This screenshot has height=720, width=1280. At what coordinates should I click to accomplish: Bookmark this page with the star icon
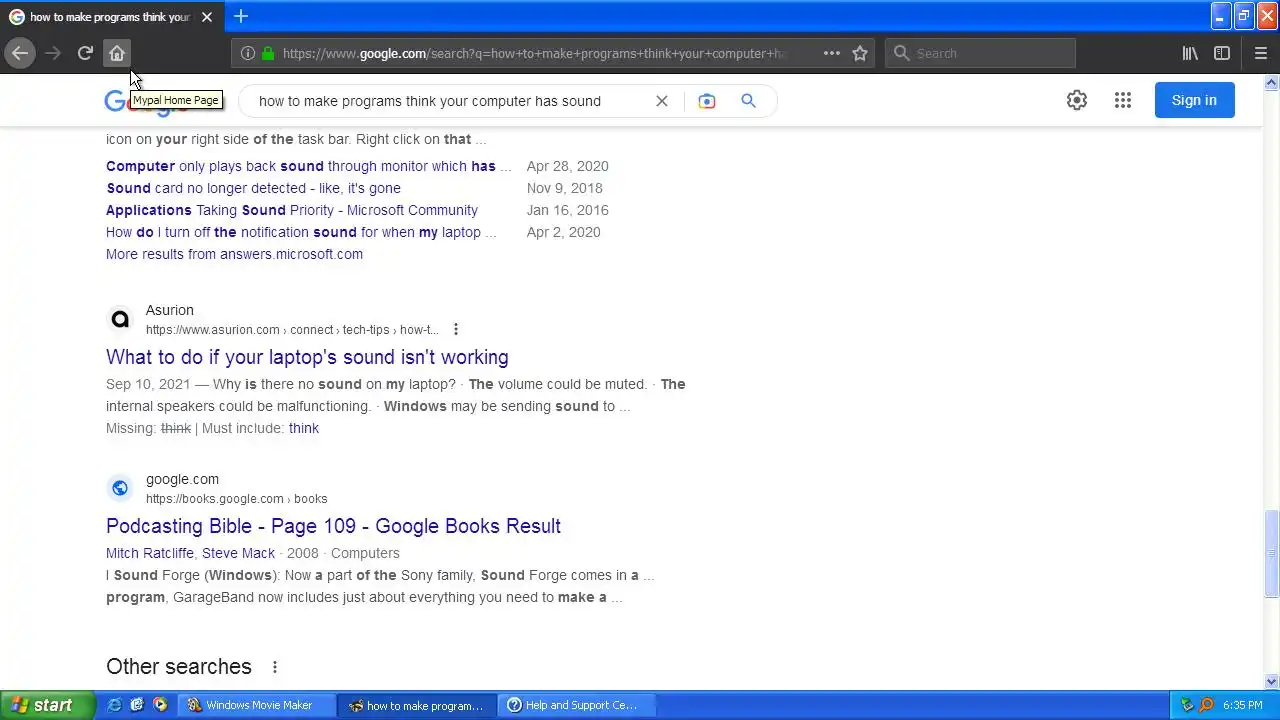(860, 53)
